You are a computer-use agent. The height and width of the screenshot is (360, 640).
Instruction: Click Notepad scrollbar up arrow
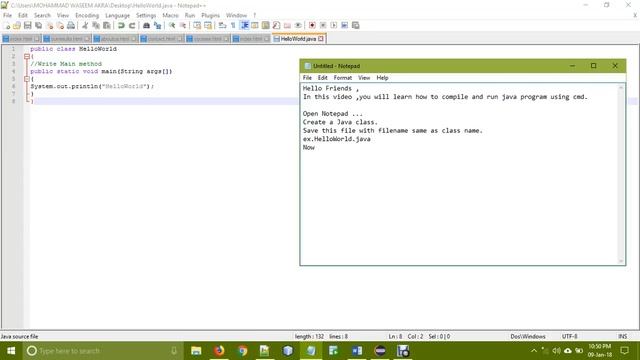(621, 87)
